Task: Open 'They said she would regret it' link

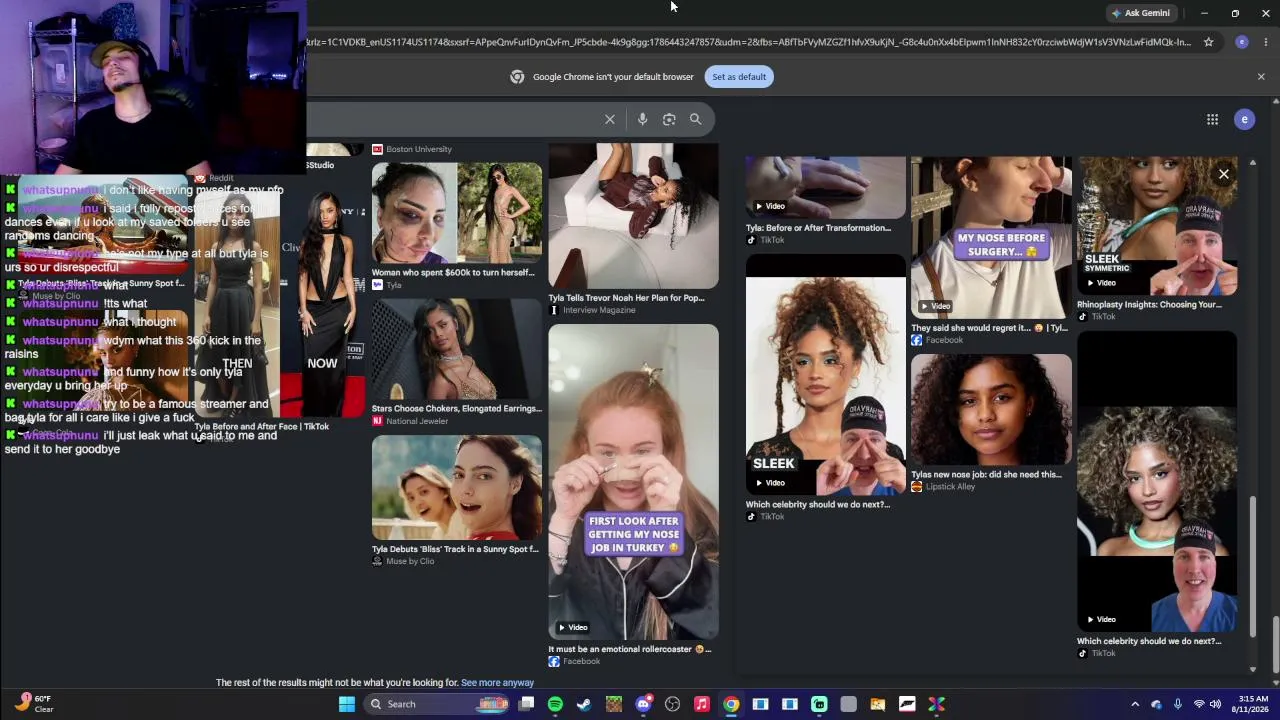Action: (x=989, y=328)
